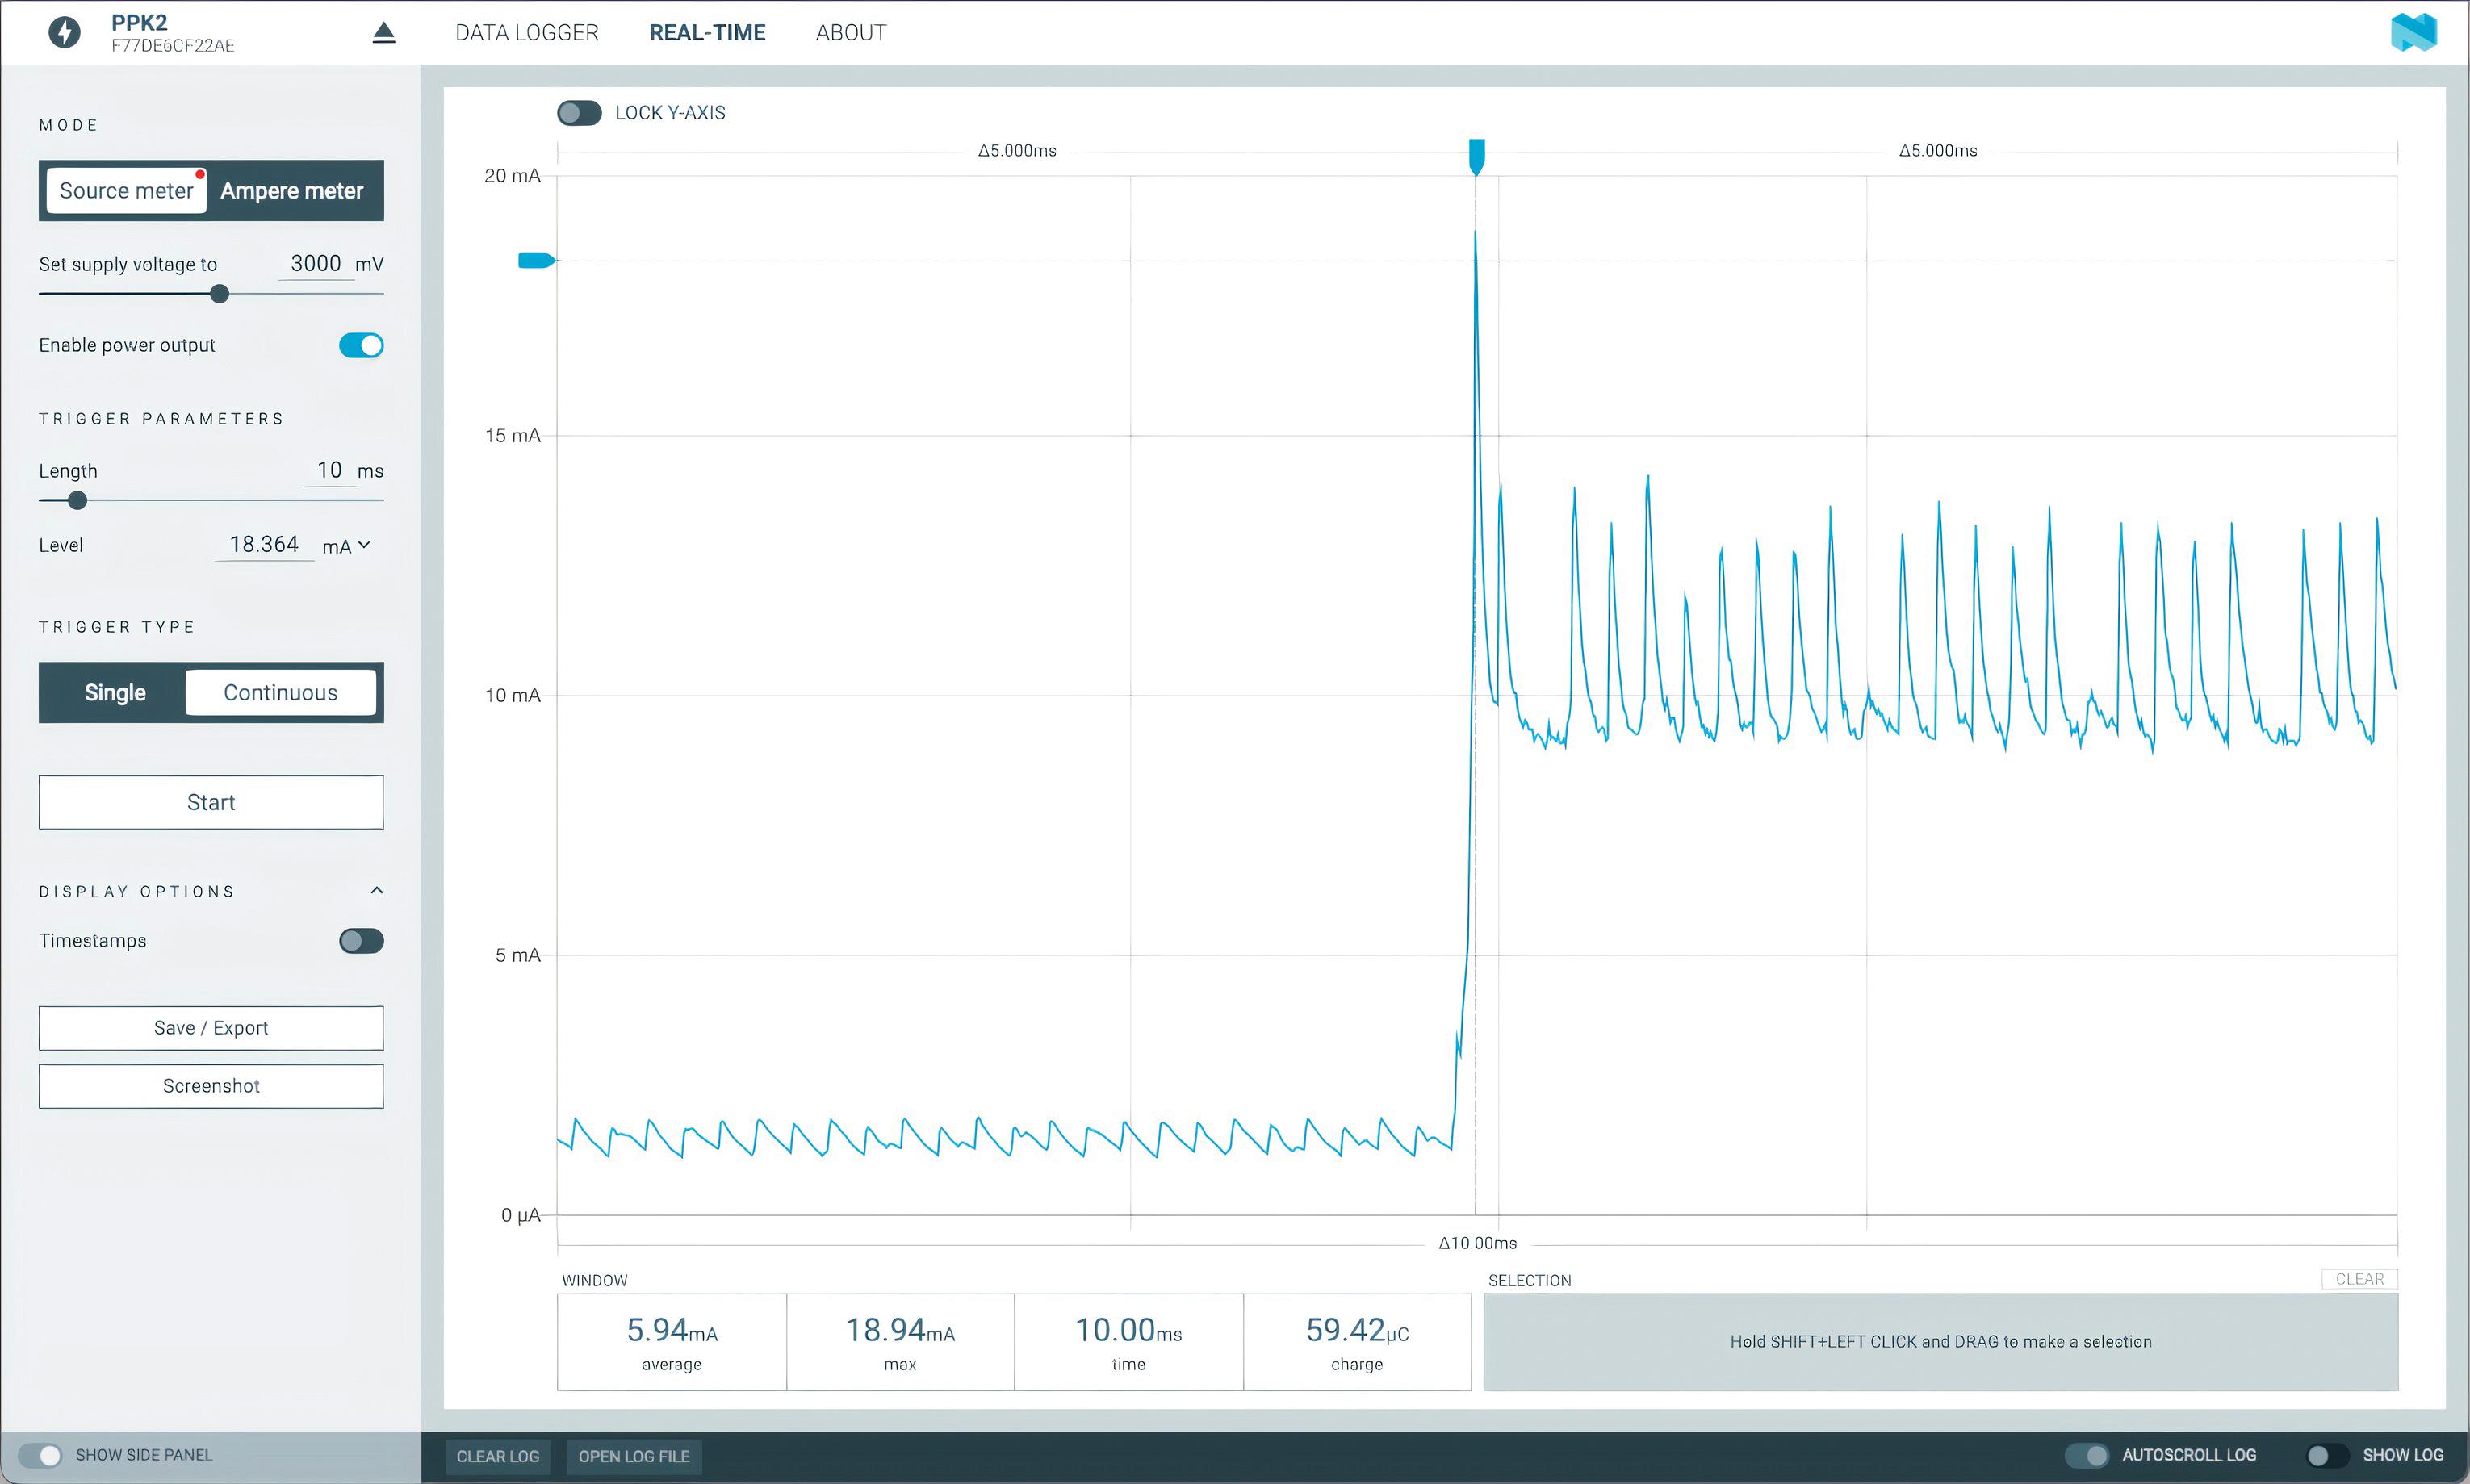Enable the Show Log switch

(x=2326, y=1455)
